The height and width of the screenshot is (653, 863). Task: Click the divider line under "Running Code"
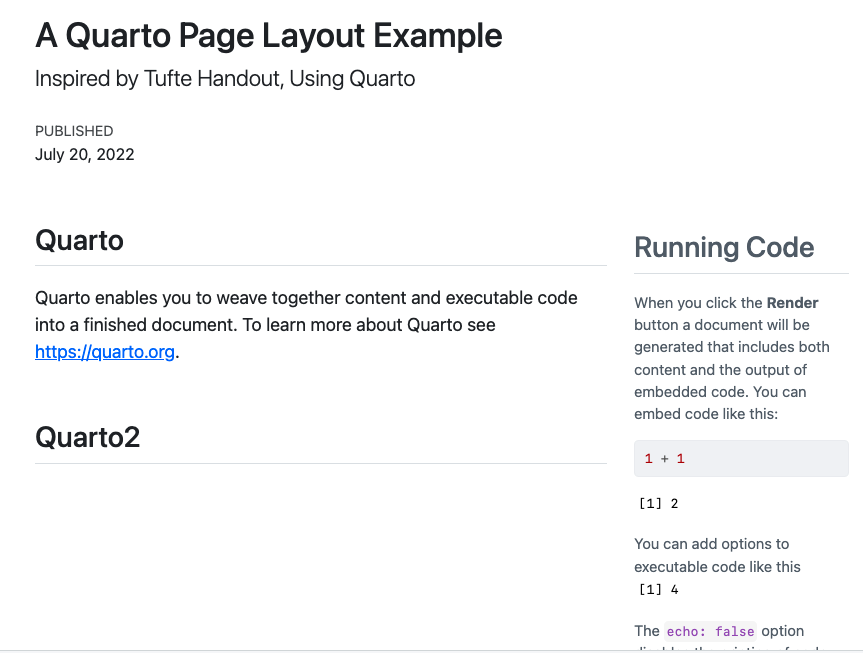740,273
